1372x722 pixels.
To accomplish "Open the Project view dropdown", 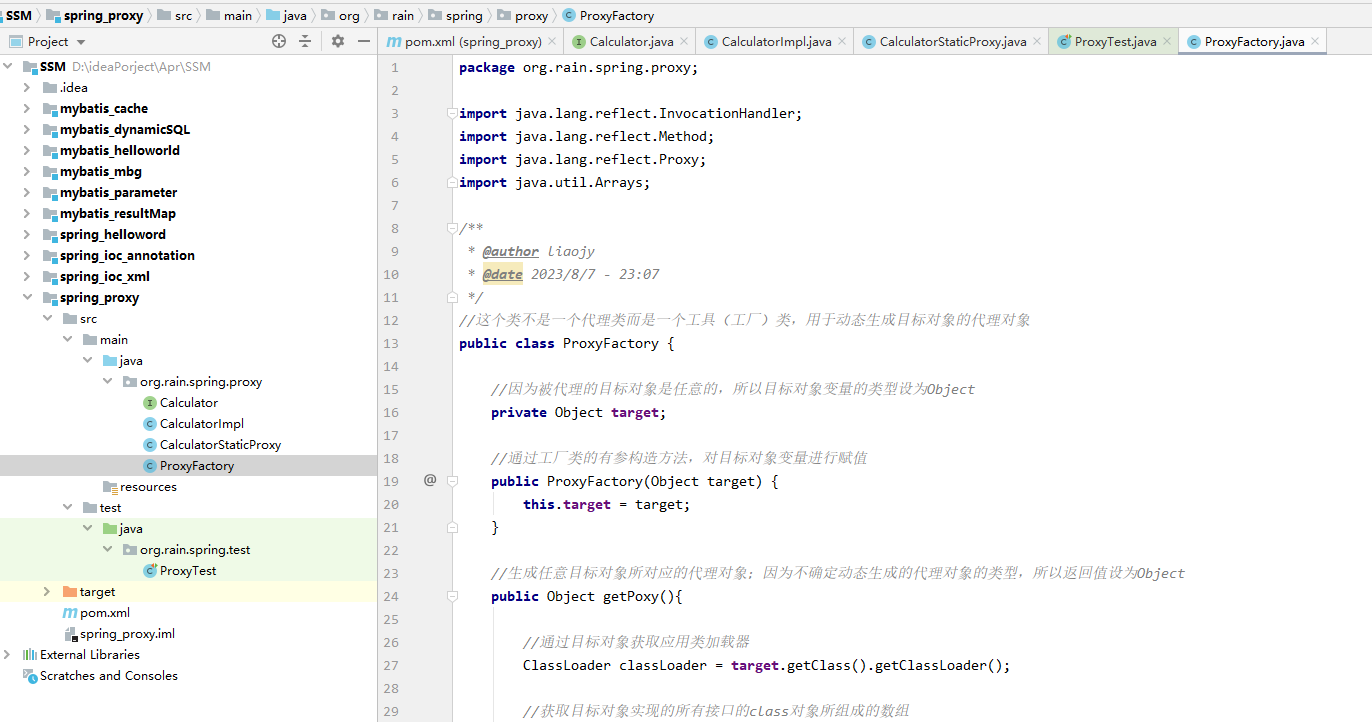I will pyautogui.click(x=47, y=41).
